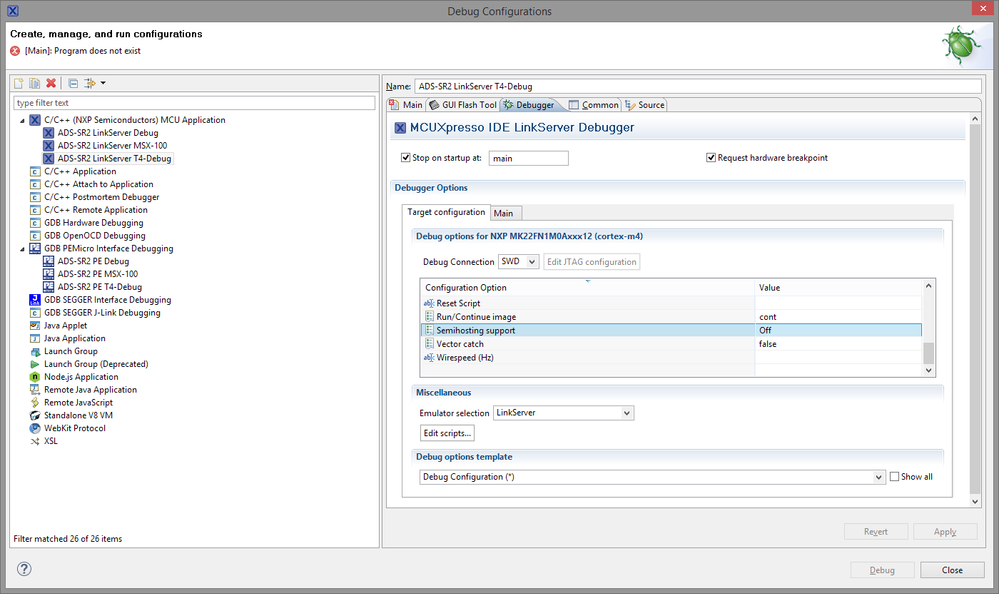Click the GDB Hardware Debugging icon
999x594 pixels.
click(35, 223)
